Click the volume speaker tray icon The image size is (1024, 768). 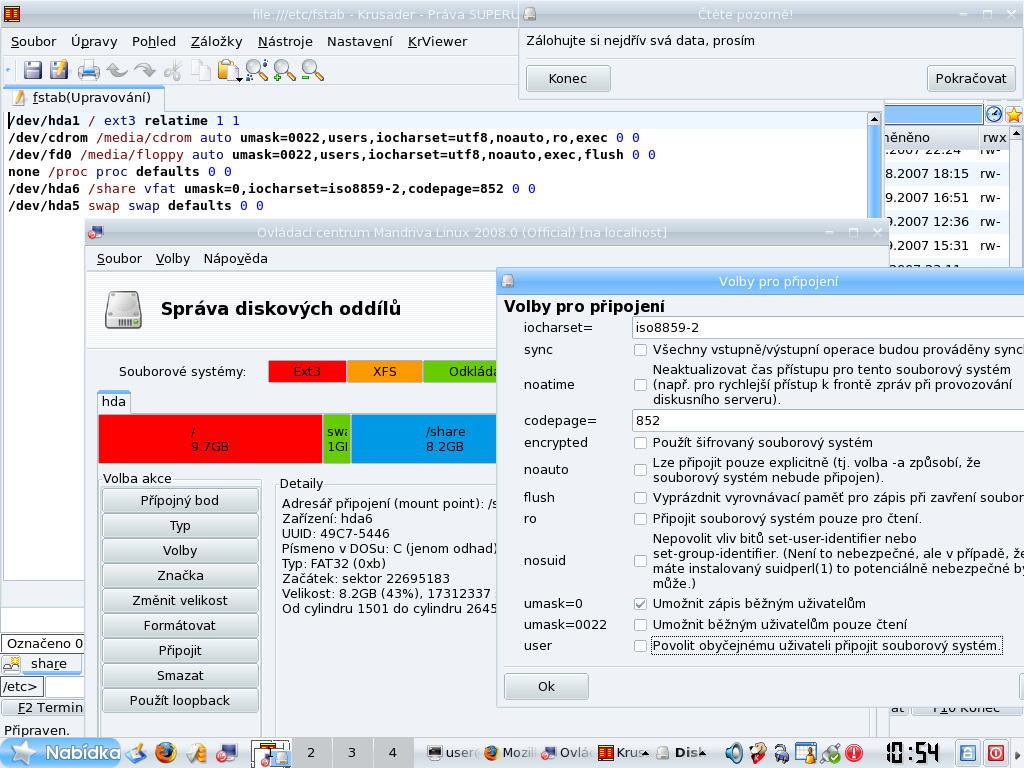(x=734, y=753)
